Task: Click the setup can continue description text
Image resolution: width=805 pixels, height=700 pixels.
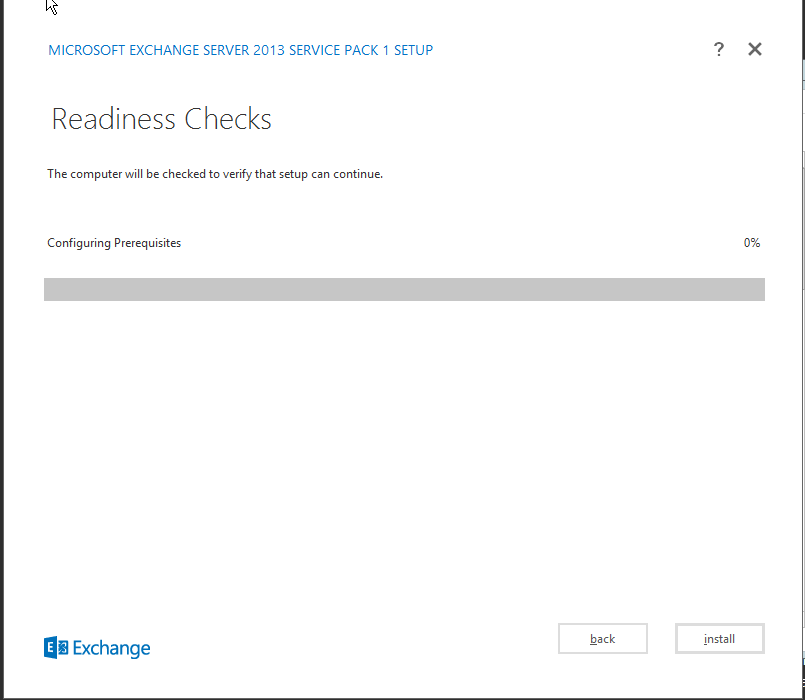Action: (x=215, y=174)
